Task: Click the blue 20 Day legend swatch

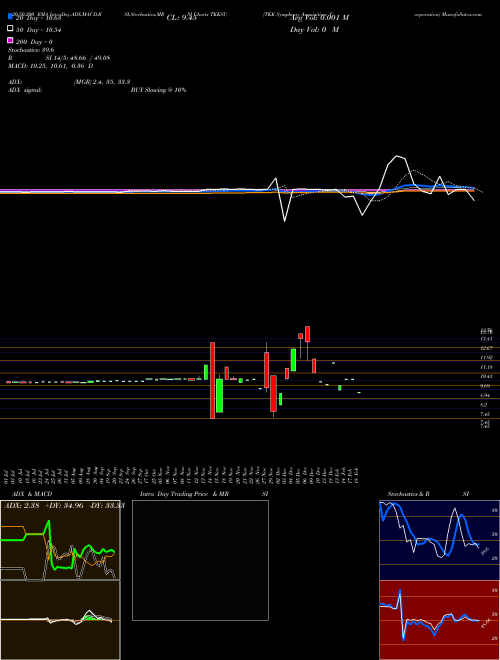Action: (10, 17)
